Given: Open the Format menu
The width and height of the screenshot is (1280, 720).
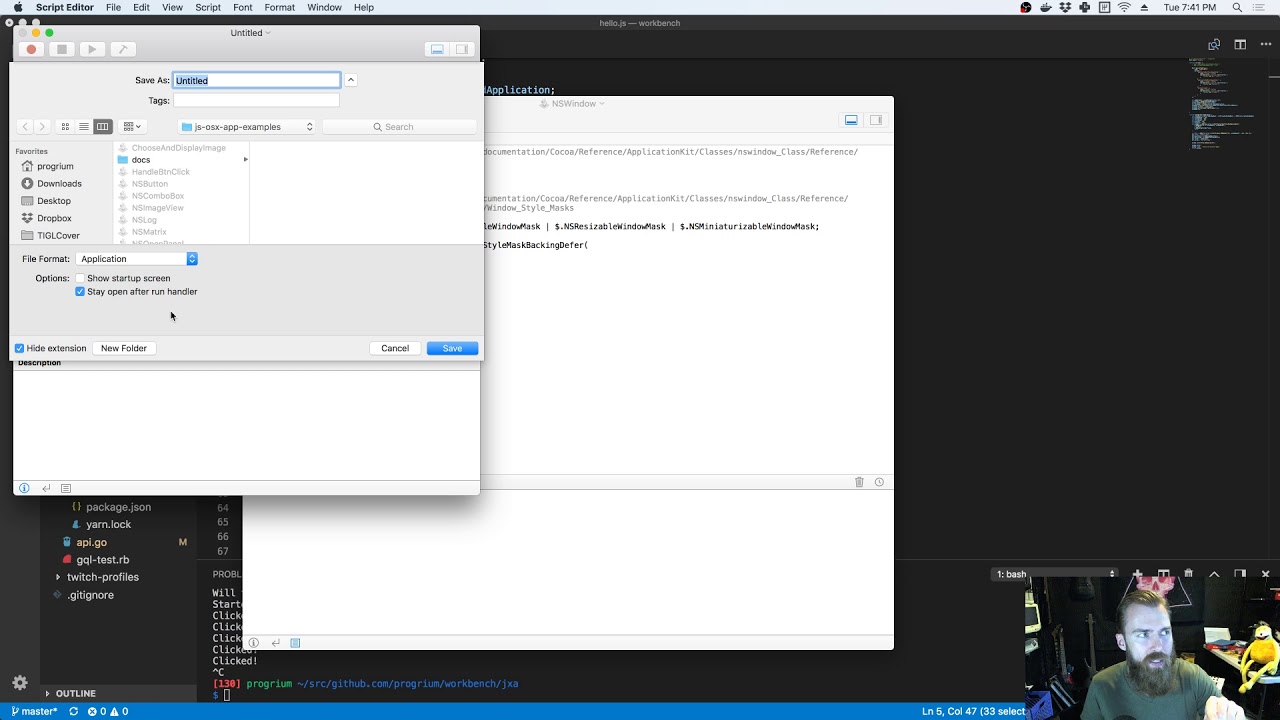Looking at the screenshot, I should point(279,7).
